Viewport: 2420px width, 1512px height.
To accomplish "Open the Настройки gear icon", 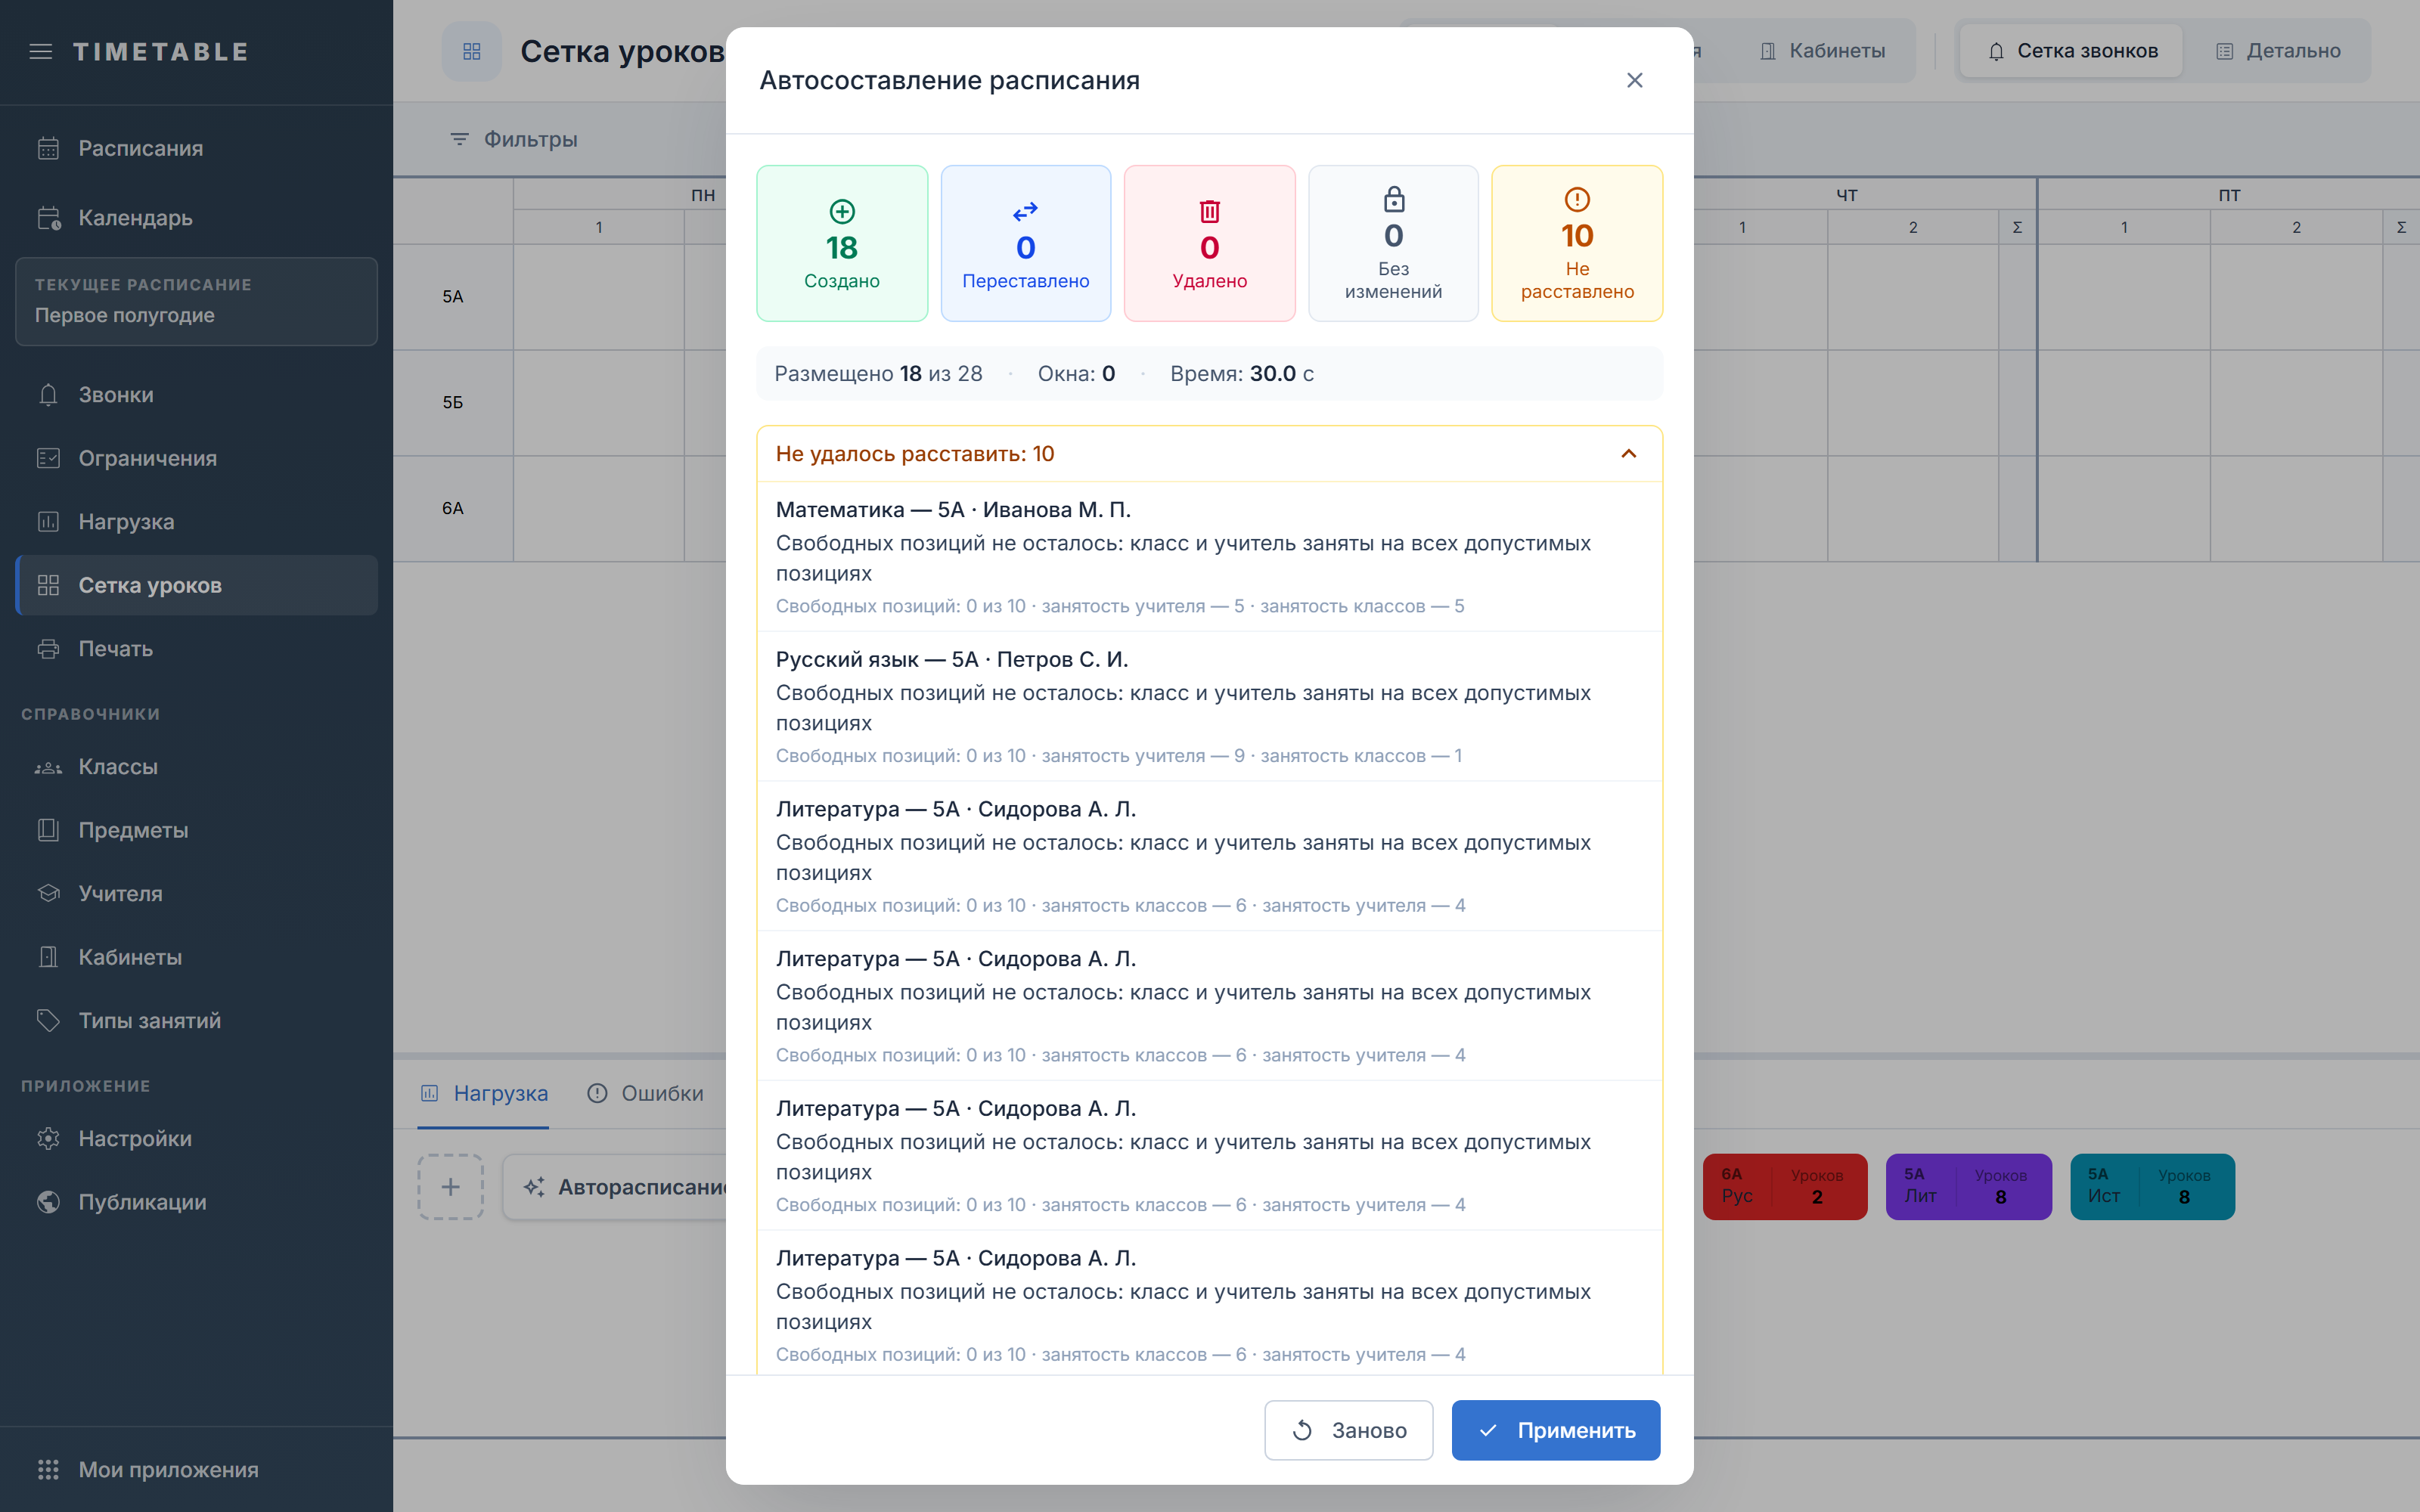I will [48, 1138].
